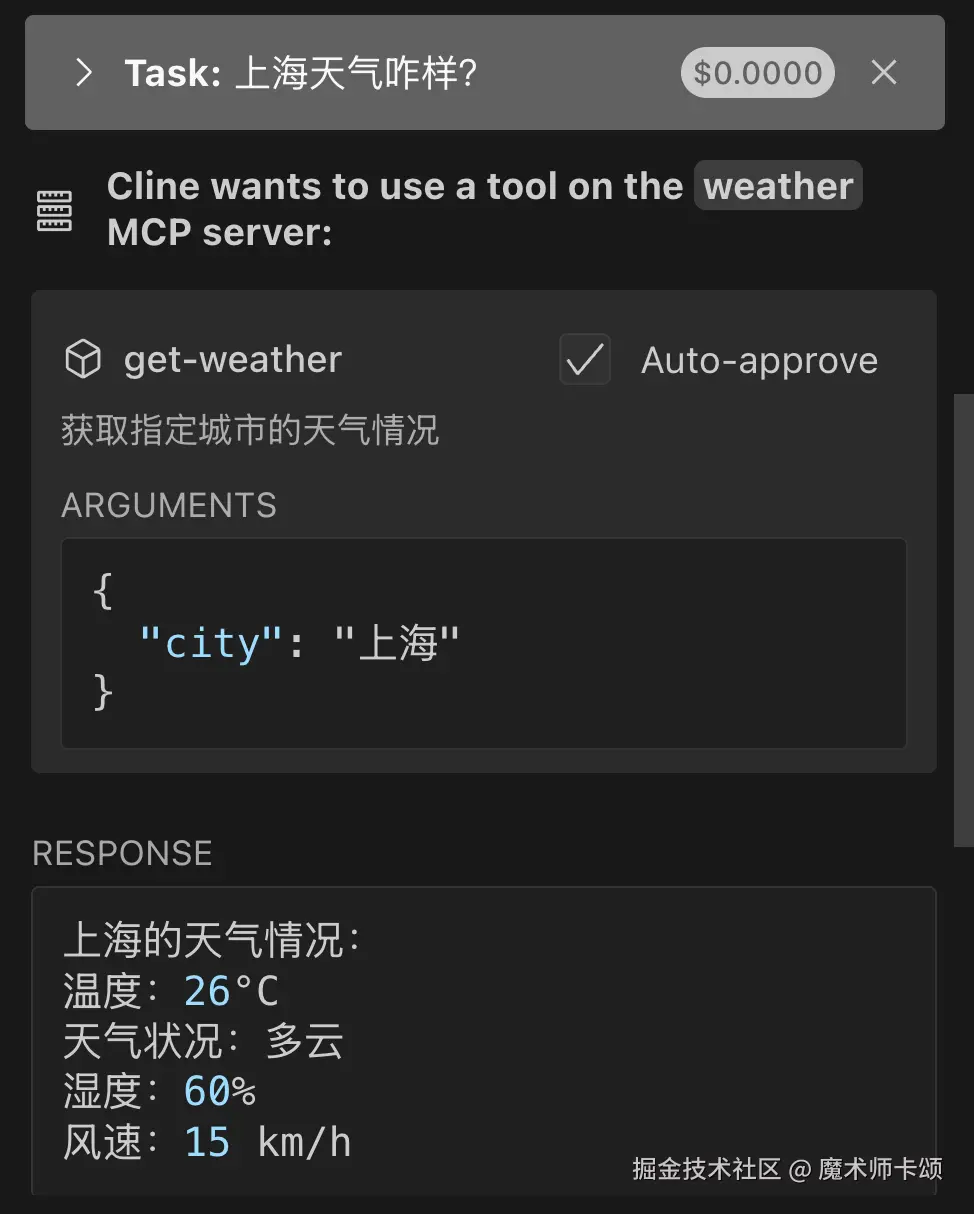Close the current task with the X
Image resolution: width=974 pixels, height=1214 pixels.
click(x=884, y=73)
